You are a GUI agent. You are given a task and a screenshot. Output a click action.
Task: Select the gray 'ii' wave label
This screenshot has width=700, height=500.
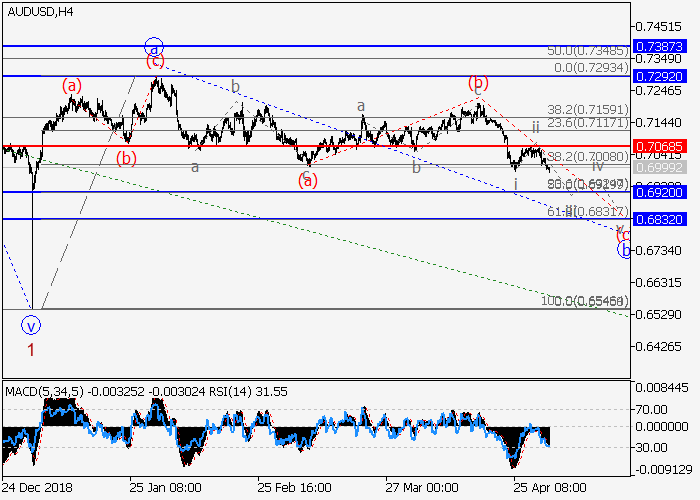point(536,126)
